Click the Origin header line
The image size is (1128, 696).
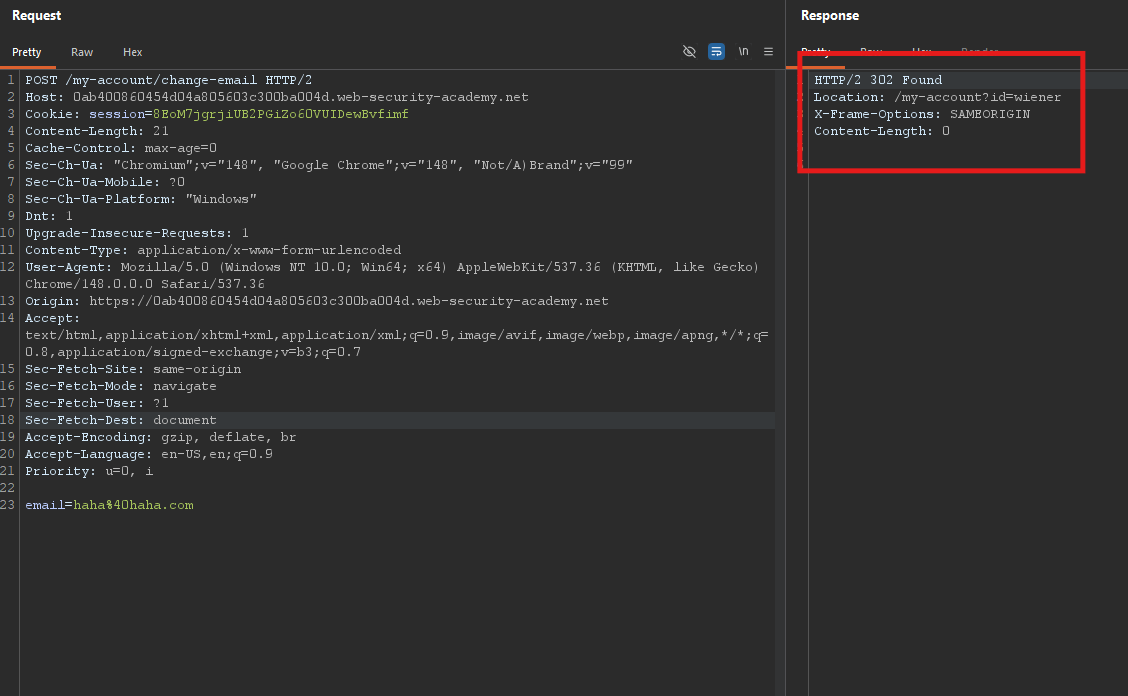tap(317, 302)
